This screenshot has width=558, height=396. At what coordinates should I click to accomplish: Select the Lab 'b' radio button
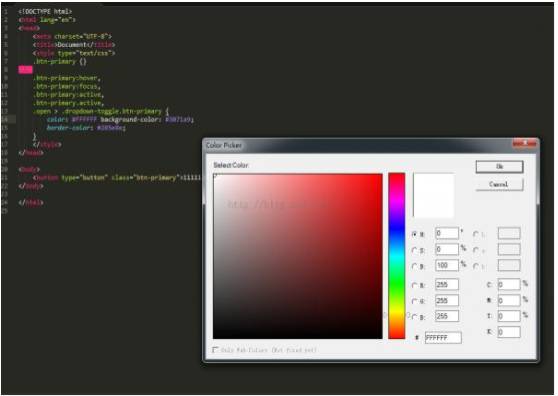coord(476,266)
